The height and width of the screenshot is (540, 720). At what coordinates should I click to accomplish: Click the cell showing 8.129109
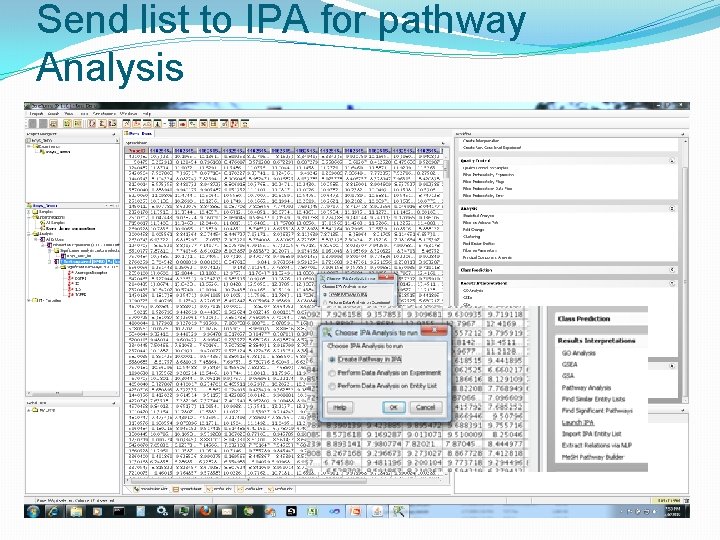pos(505,379)
